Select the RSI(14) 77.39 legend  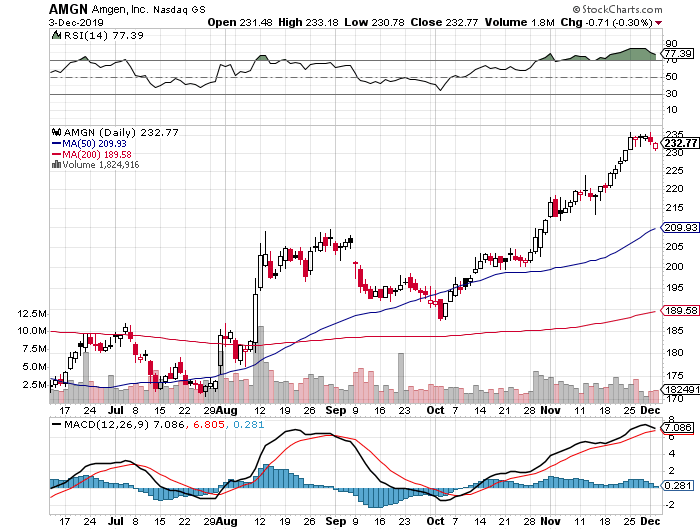point(104,36)
